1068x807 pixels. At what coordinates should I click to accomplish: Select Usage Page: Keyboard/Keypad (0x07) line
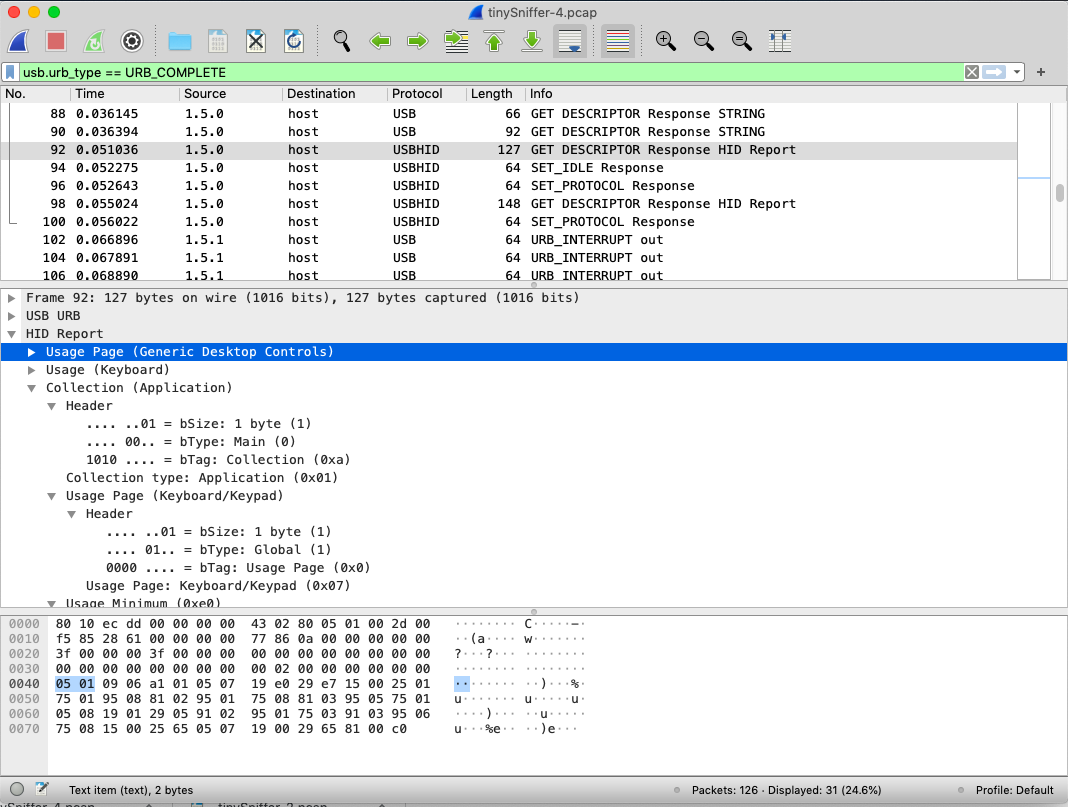click(x=218, y=586)
